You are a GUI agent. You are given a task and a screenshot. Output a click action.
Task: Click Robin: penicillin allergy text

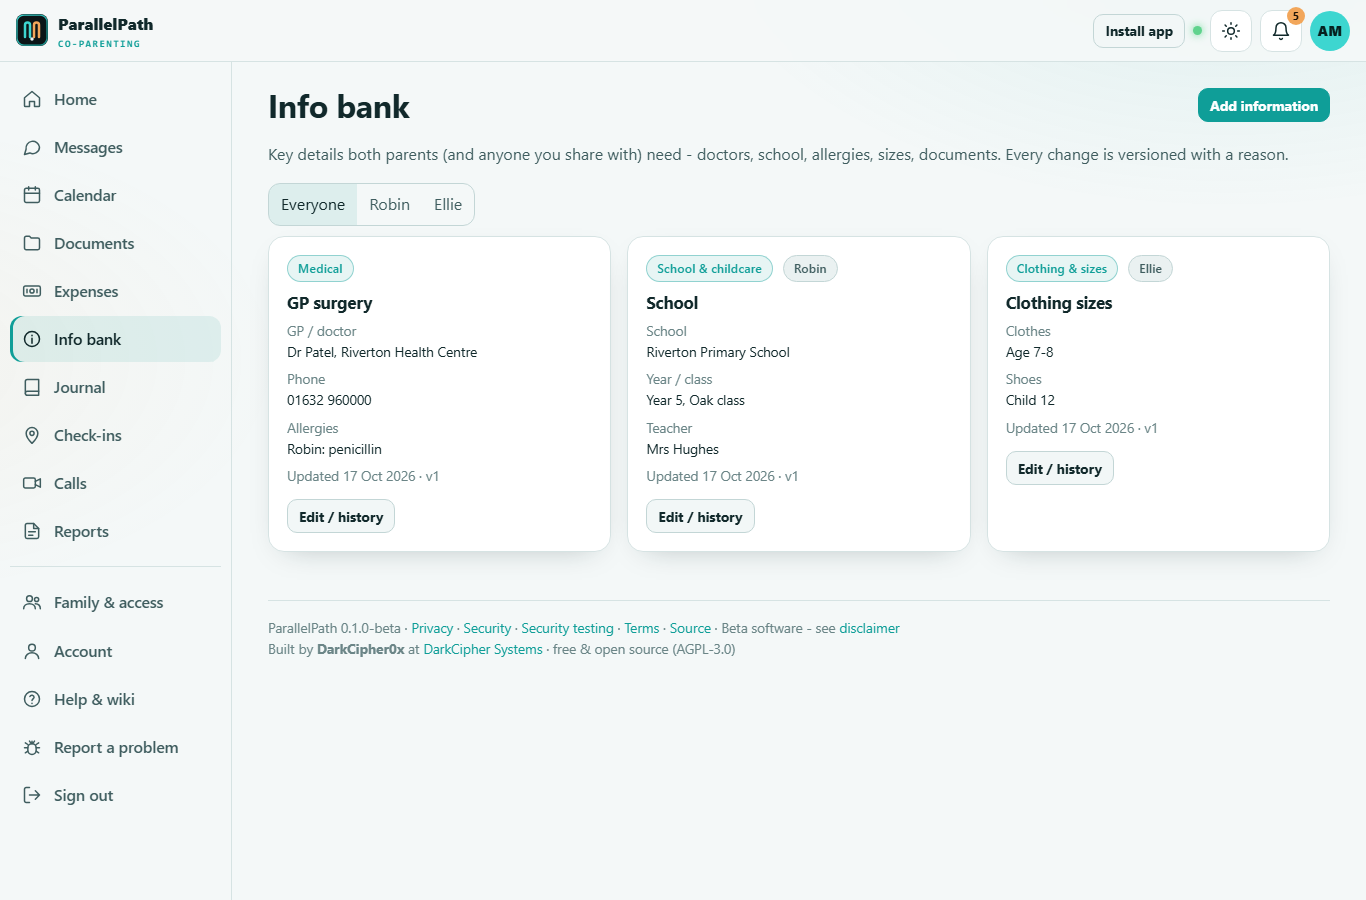334,449
